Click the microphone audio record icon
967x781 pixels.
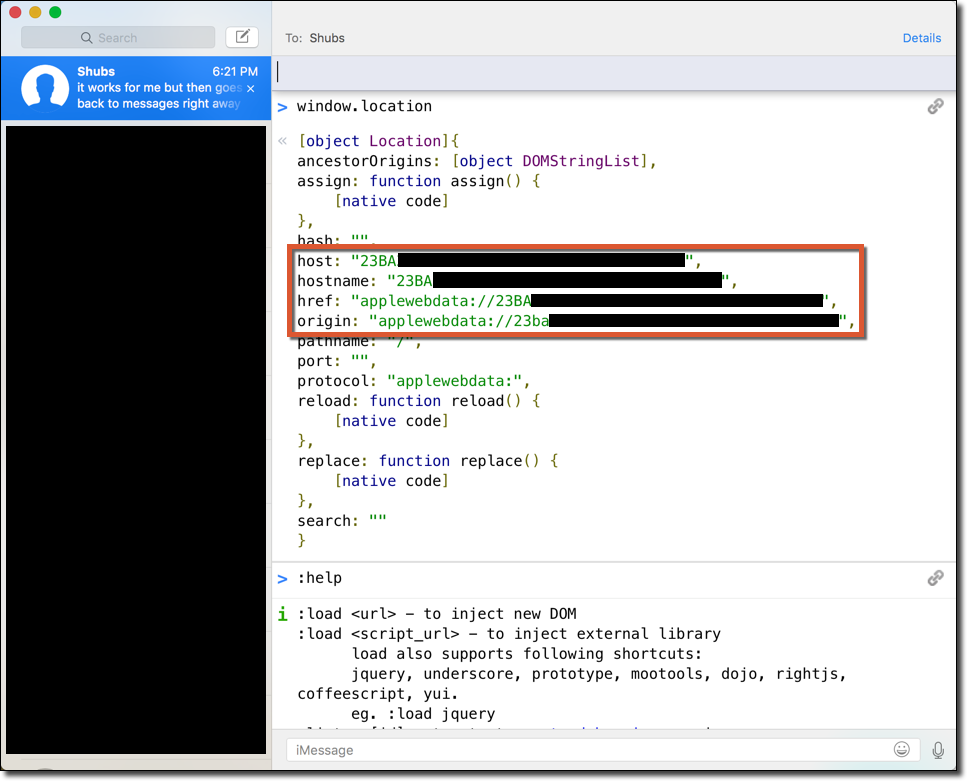point(938,750)
